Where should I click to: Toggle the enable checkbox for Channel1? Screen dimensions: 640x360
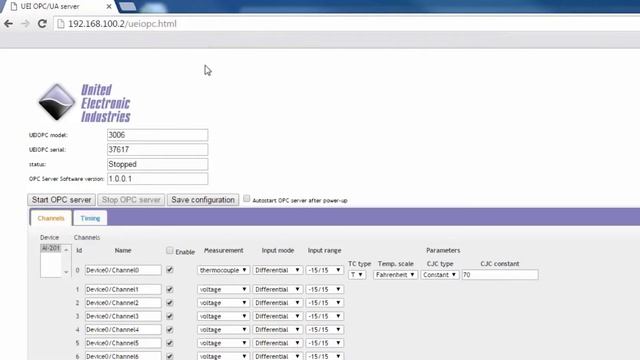tap(170, 289)
